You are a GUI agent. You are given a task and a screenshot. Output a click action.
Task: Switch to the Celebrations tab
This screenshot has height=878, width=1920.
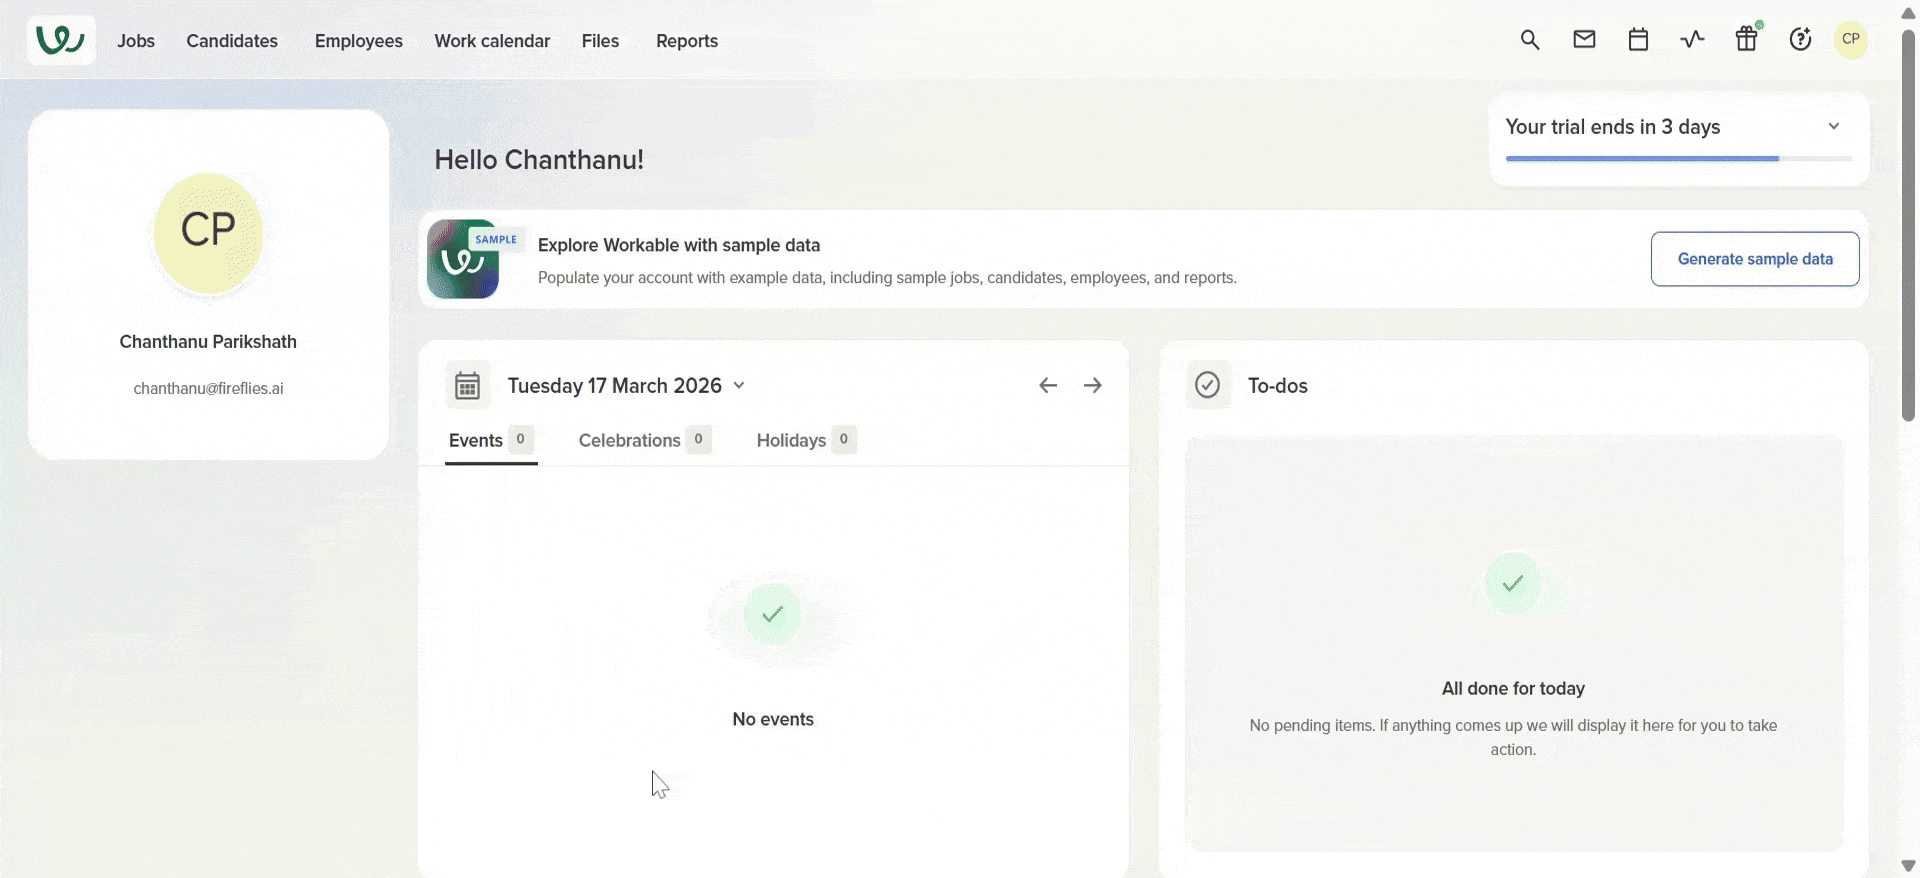tap(630, 440)
